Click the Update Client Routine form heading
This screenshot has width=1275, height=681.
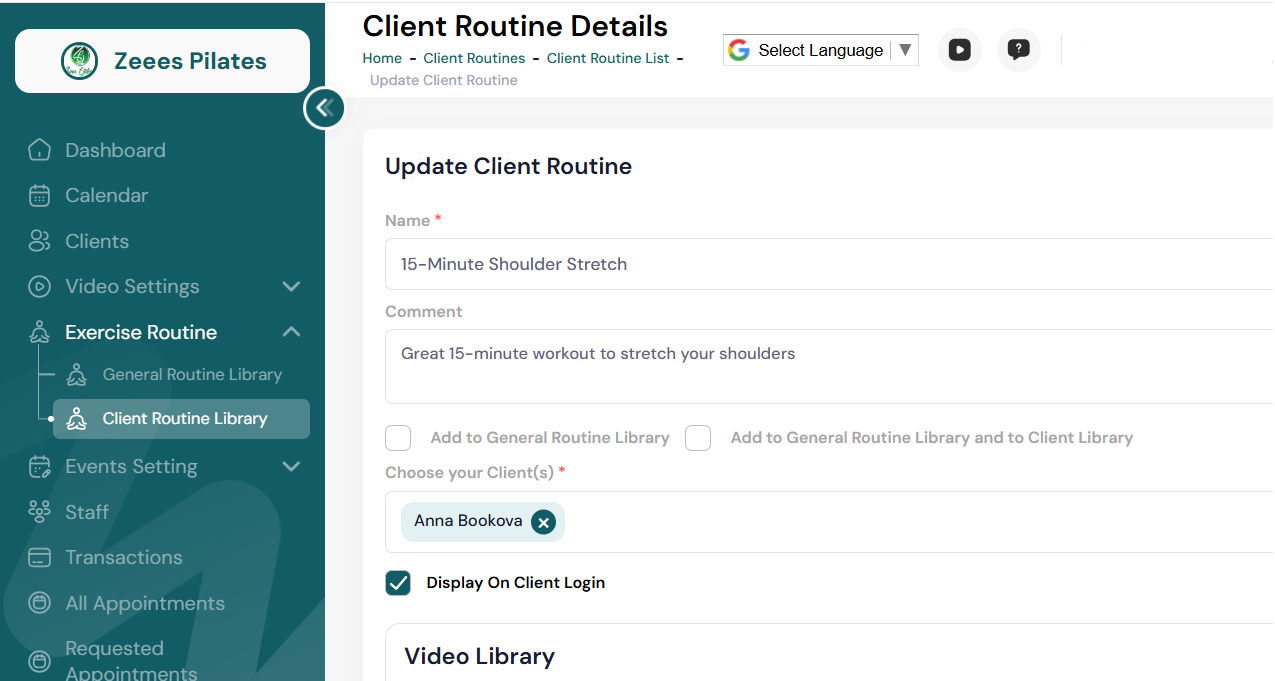coord(508,166)
